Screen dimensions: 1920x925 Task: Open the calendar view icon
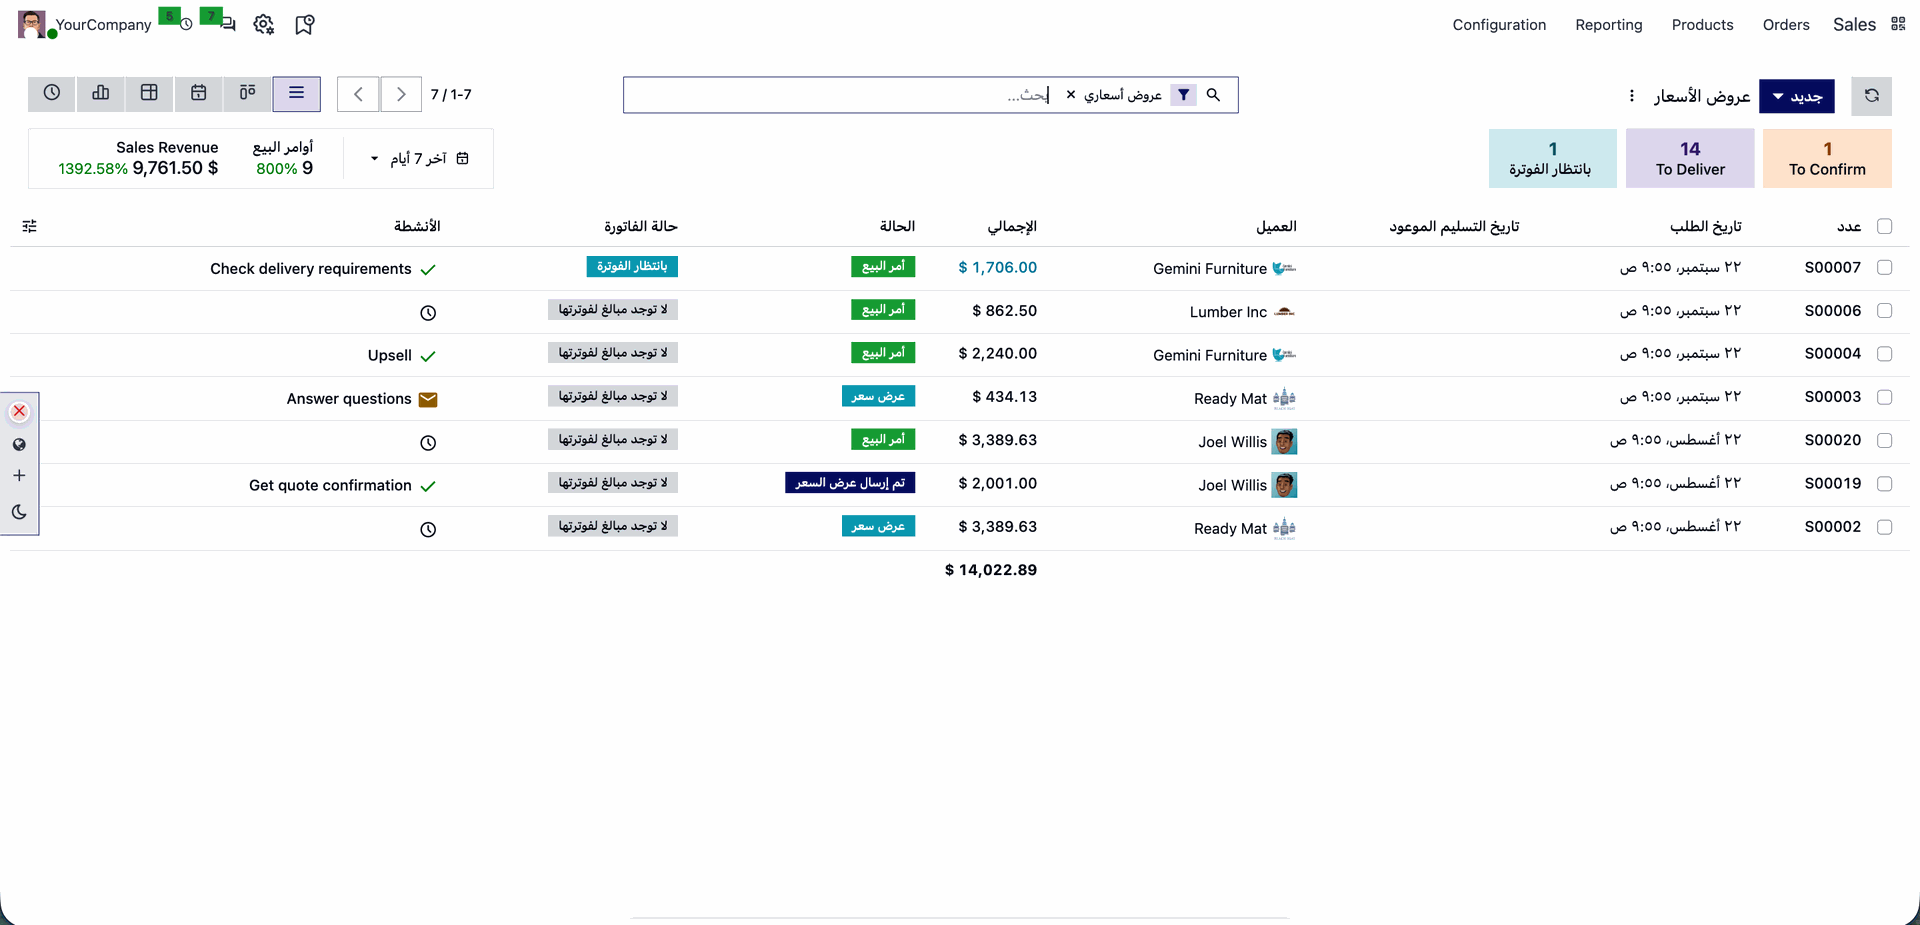tap(199, 94)
